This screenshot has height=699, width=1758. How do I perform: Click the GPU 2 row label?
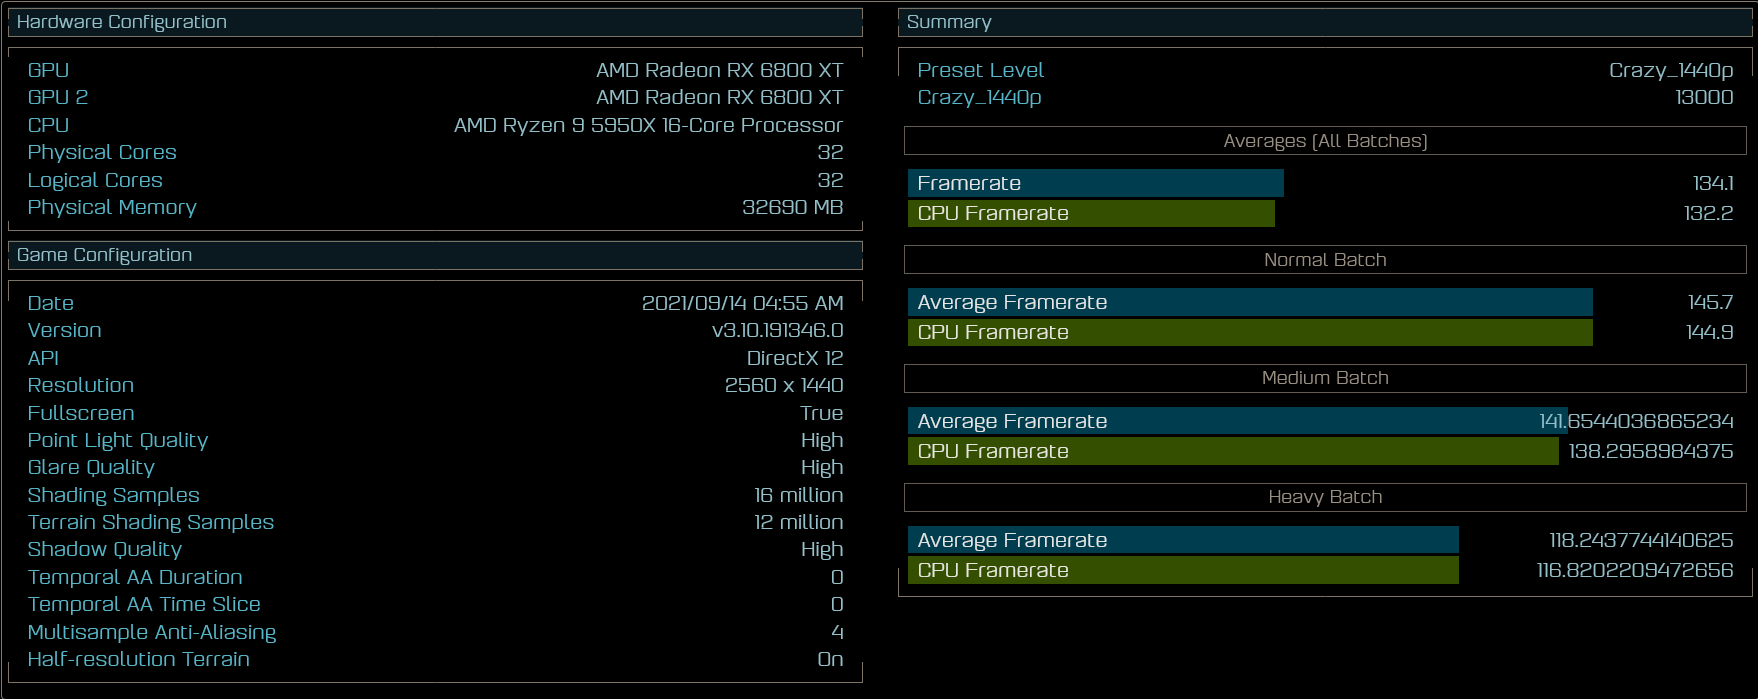click(x=58, y=97)
